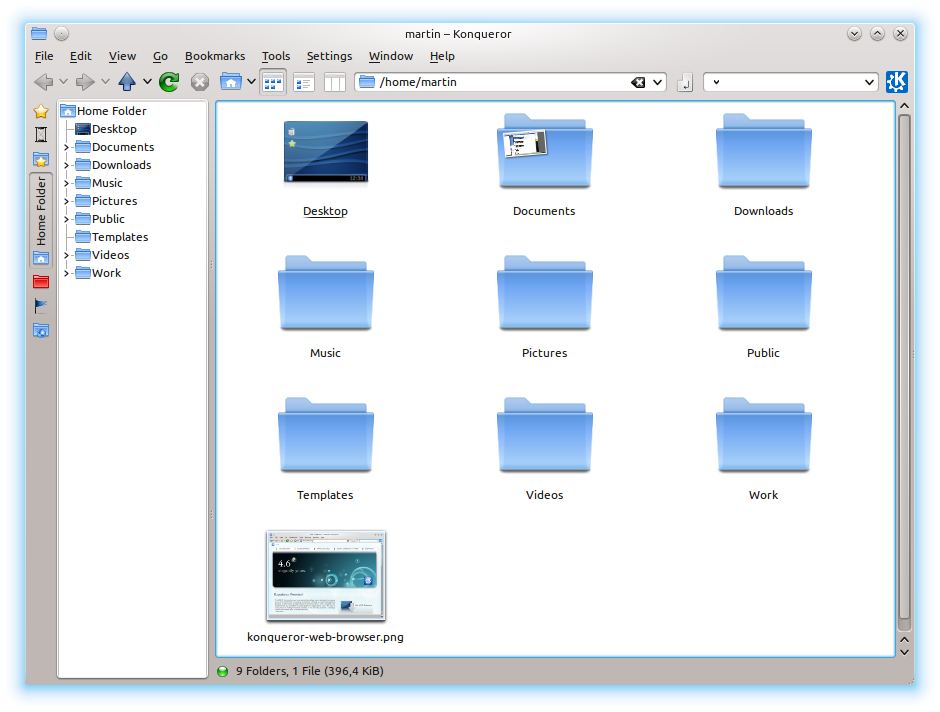Image resolution: width=940 pixels, height=712 pixels.
Task: Click the Konqueror KDE logo button
Action: [x=896, y=82]
